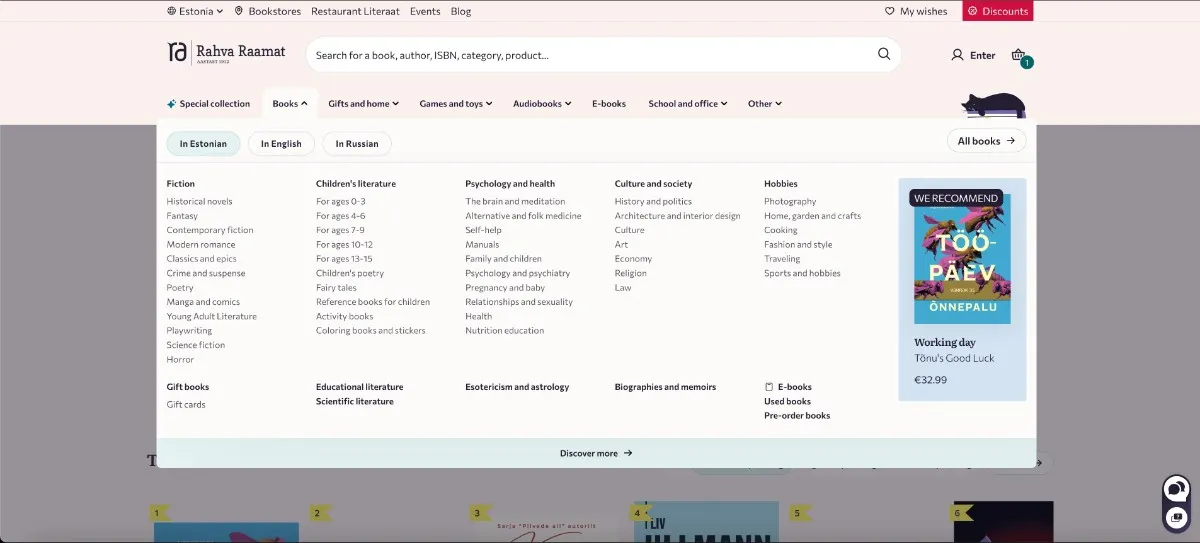Open My wishes heart link
Viewport: 1200px width, 543px height.
pyautogui.click(x=916, y=11)
